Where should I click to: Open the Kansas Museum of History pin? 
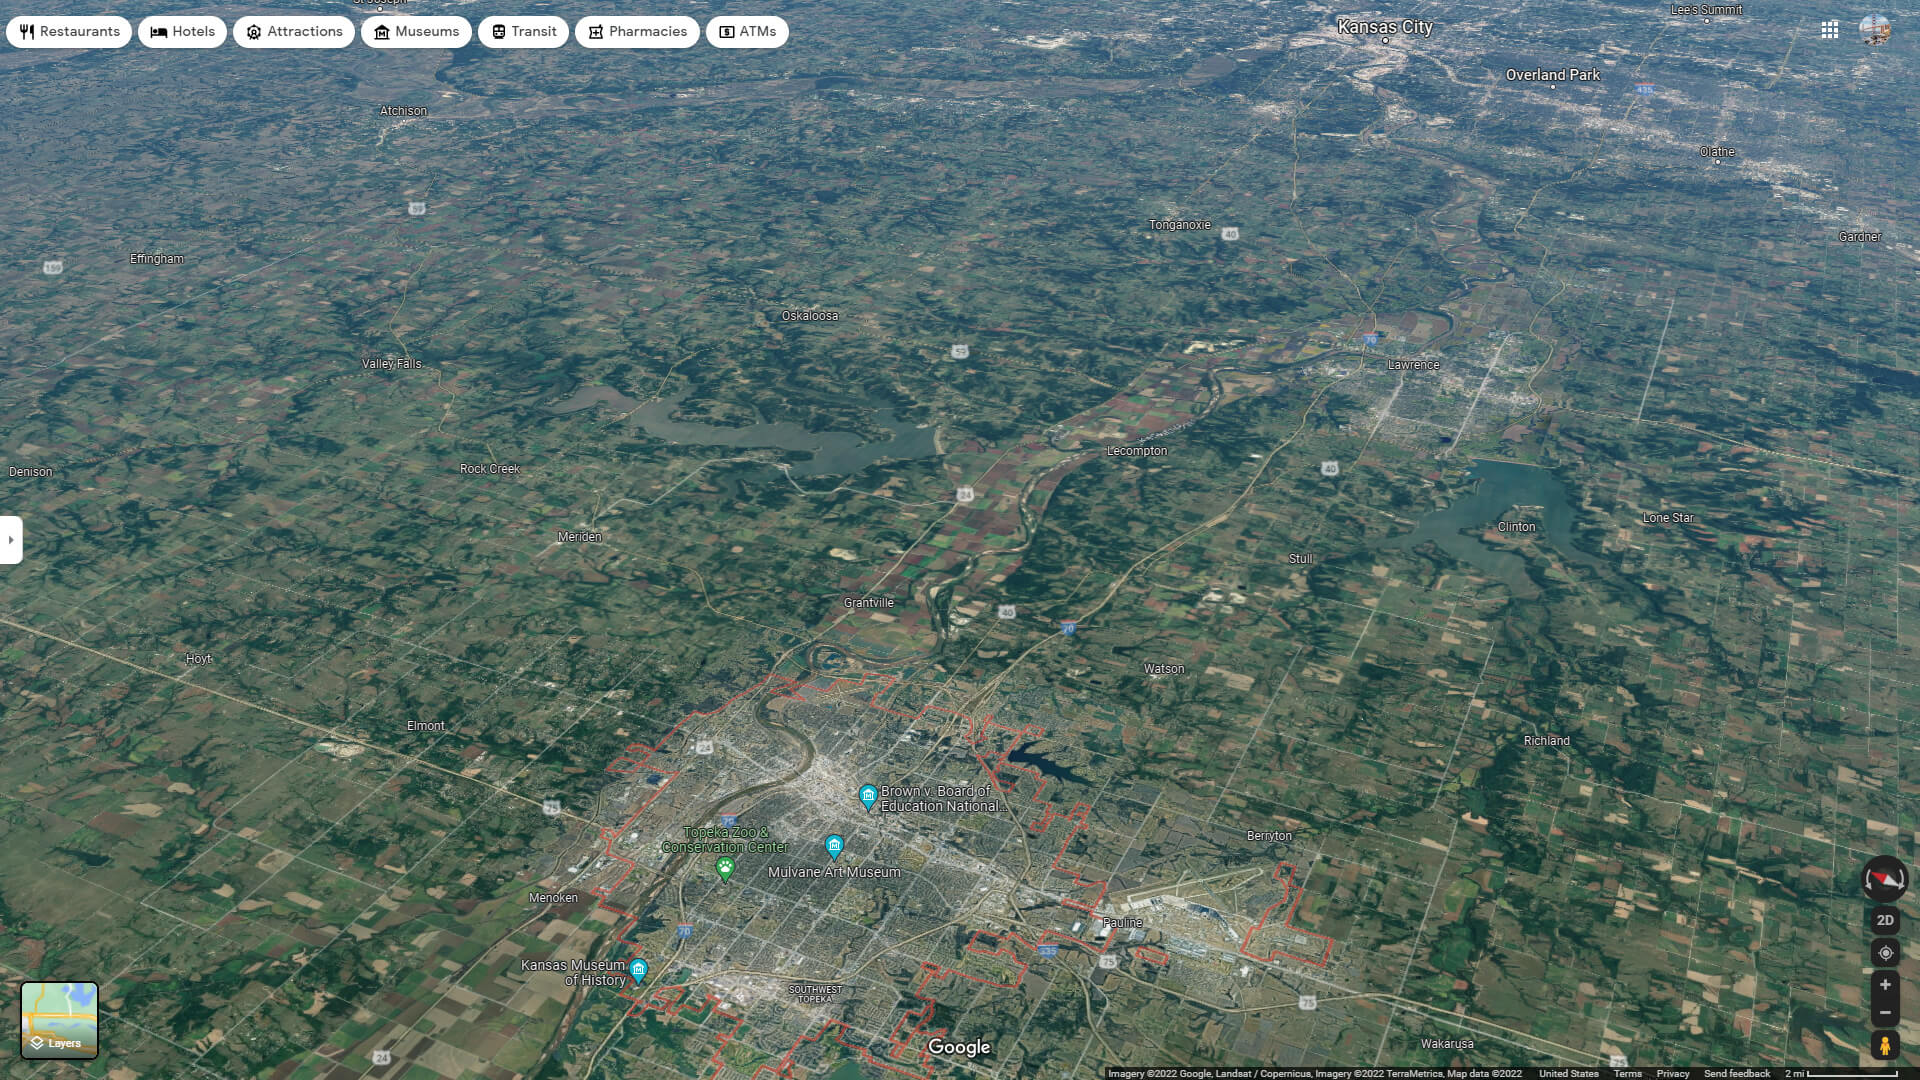pyautogui.click(x=638, y=969)
